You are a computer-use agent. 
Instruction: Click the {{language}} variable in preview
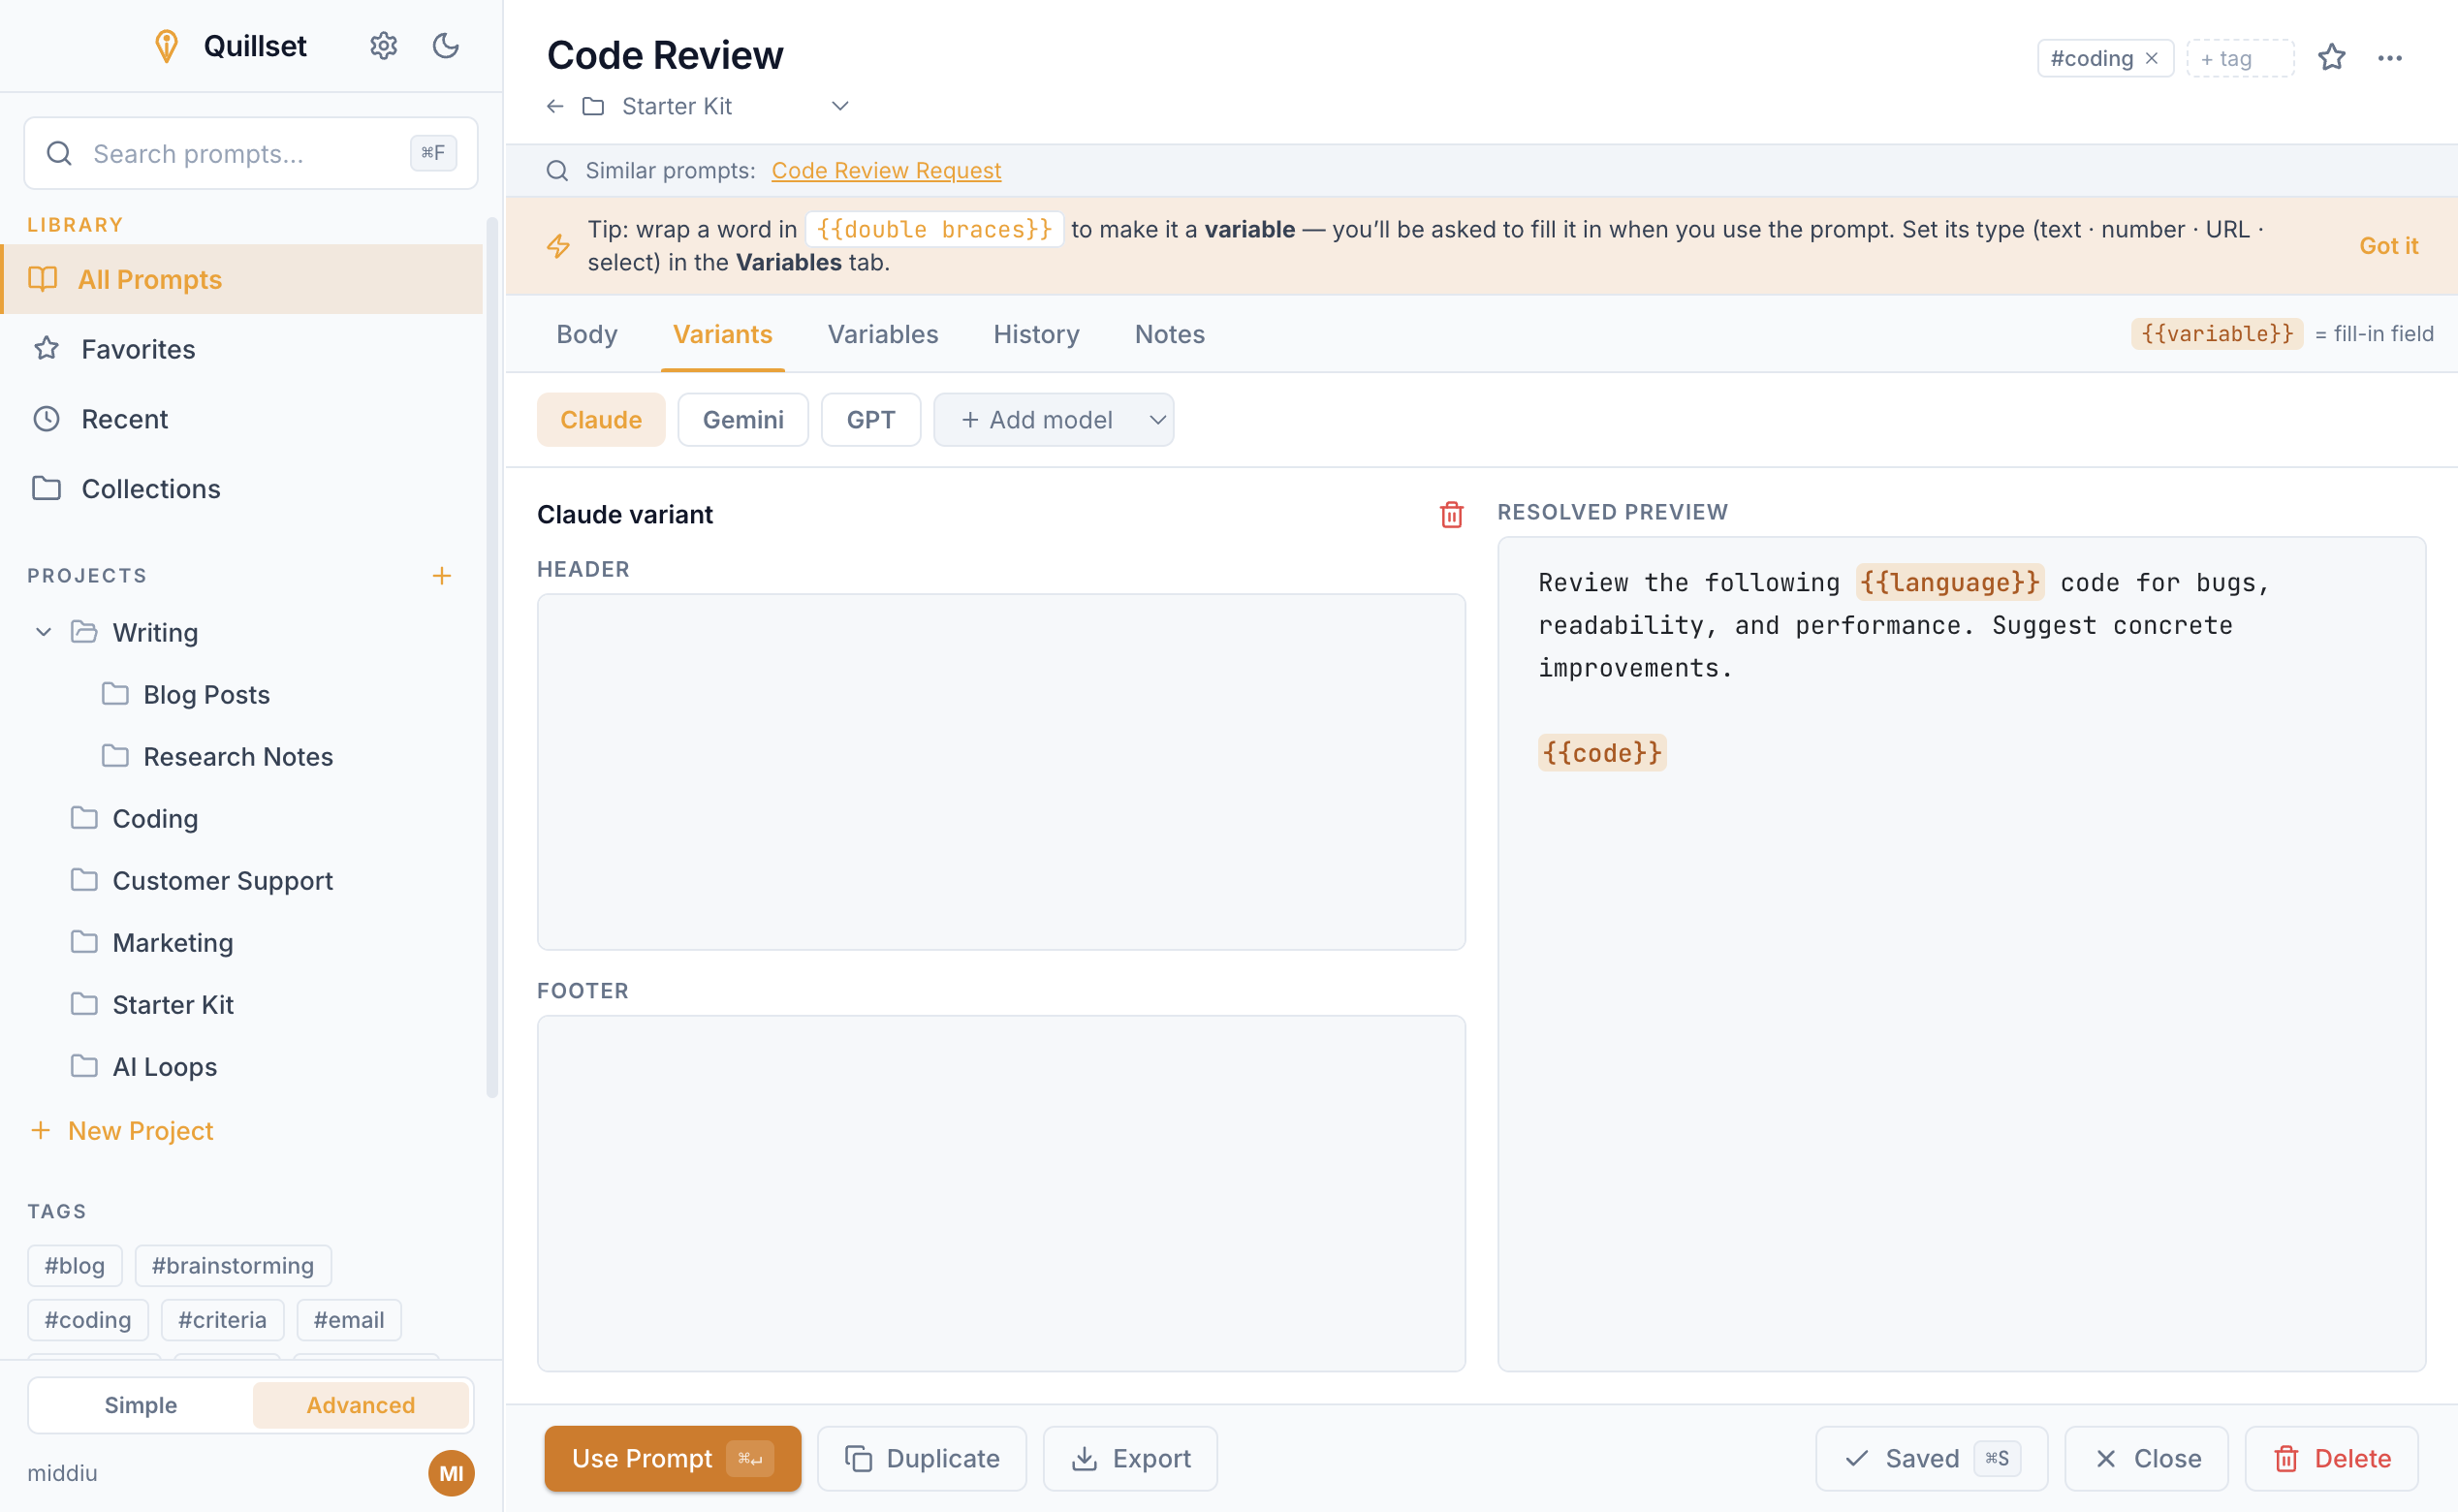(x=1950, y=582)
